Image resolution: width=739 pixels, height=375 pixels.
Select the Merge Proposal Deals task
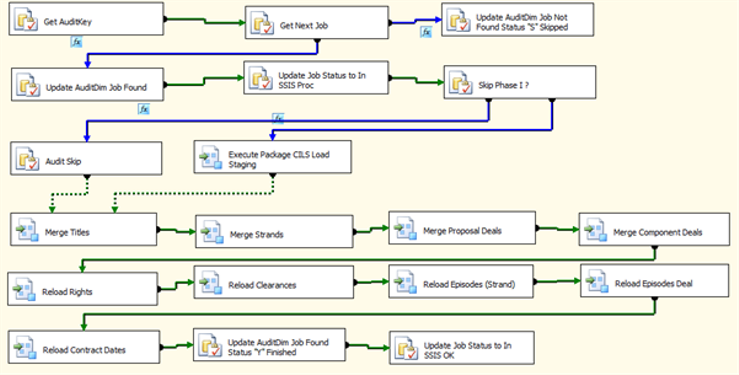(462, 228)
